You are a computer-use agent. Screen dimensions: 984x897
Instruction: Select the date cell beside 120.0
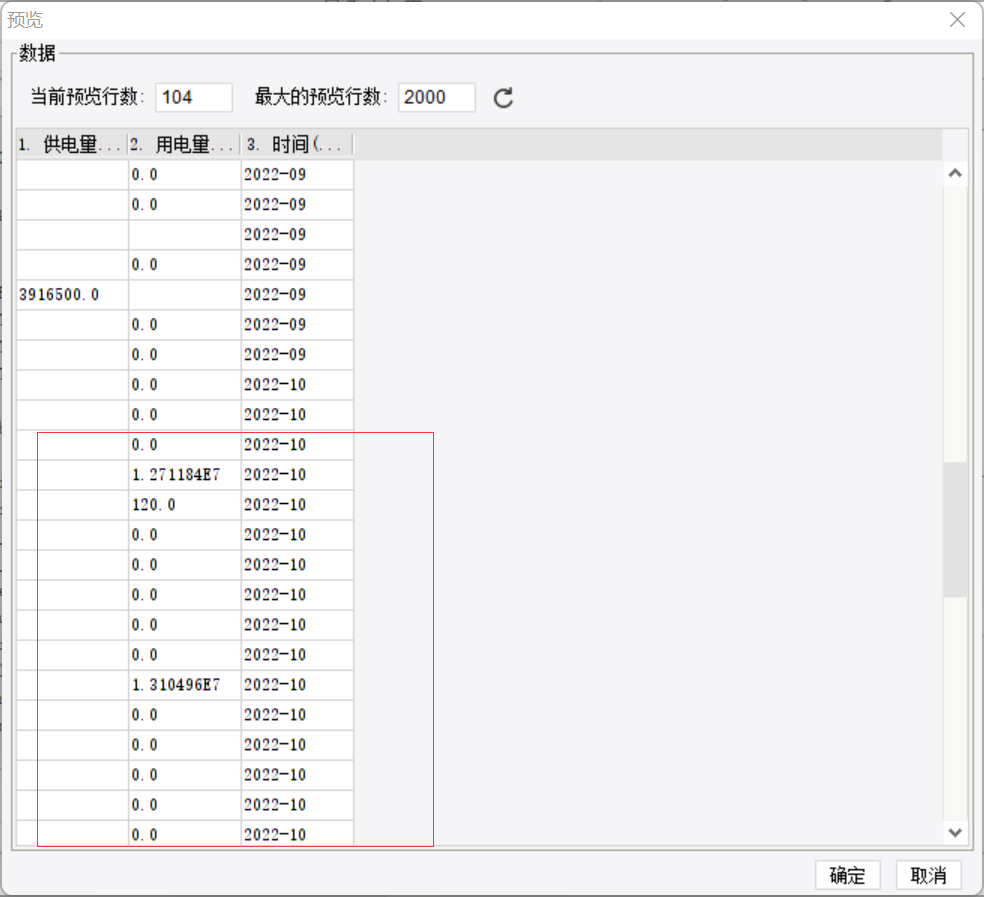297,505
